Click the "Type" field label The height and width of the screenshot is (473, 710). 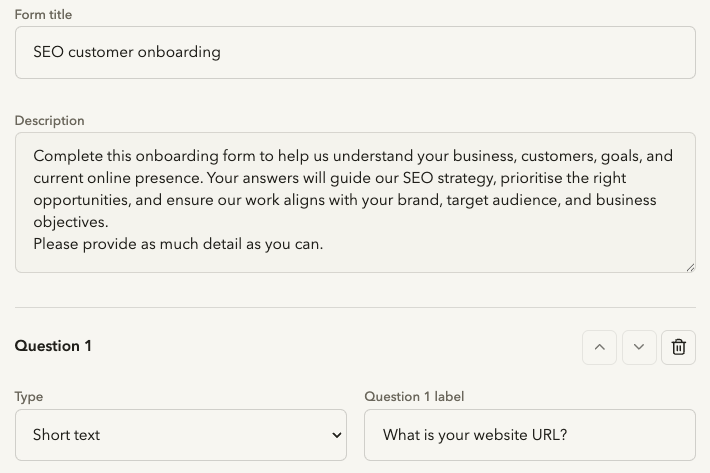pos(29,397)
